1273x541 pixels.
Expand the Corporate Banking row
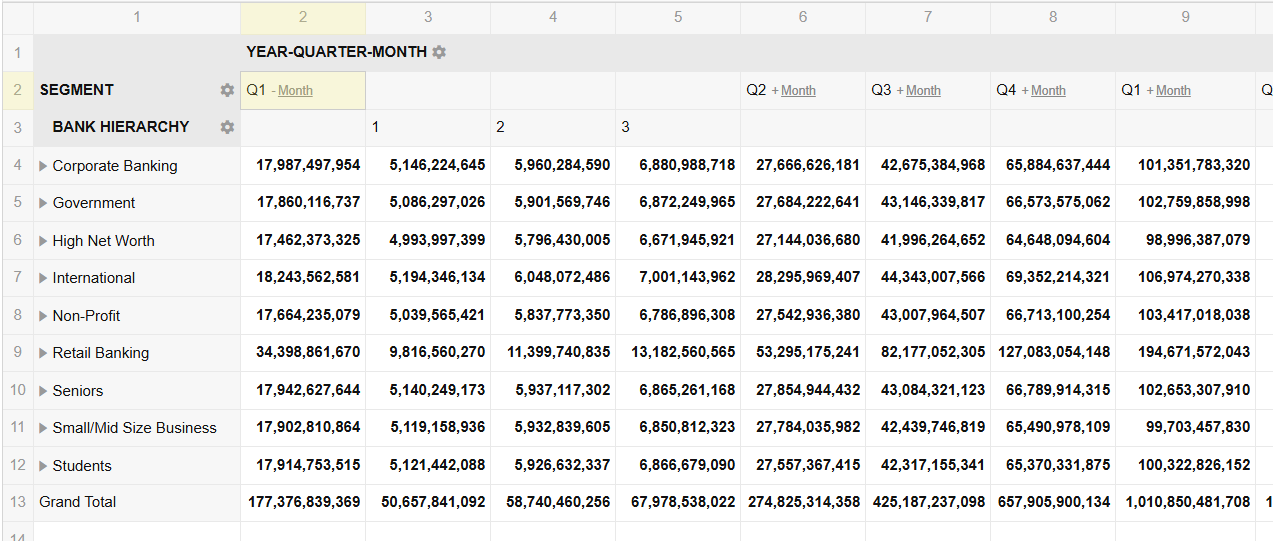(43, 166)
